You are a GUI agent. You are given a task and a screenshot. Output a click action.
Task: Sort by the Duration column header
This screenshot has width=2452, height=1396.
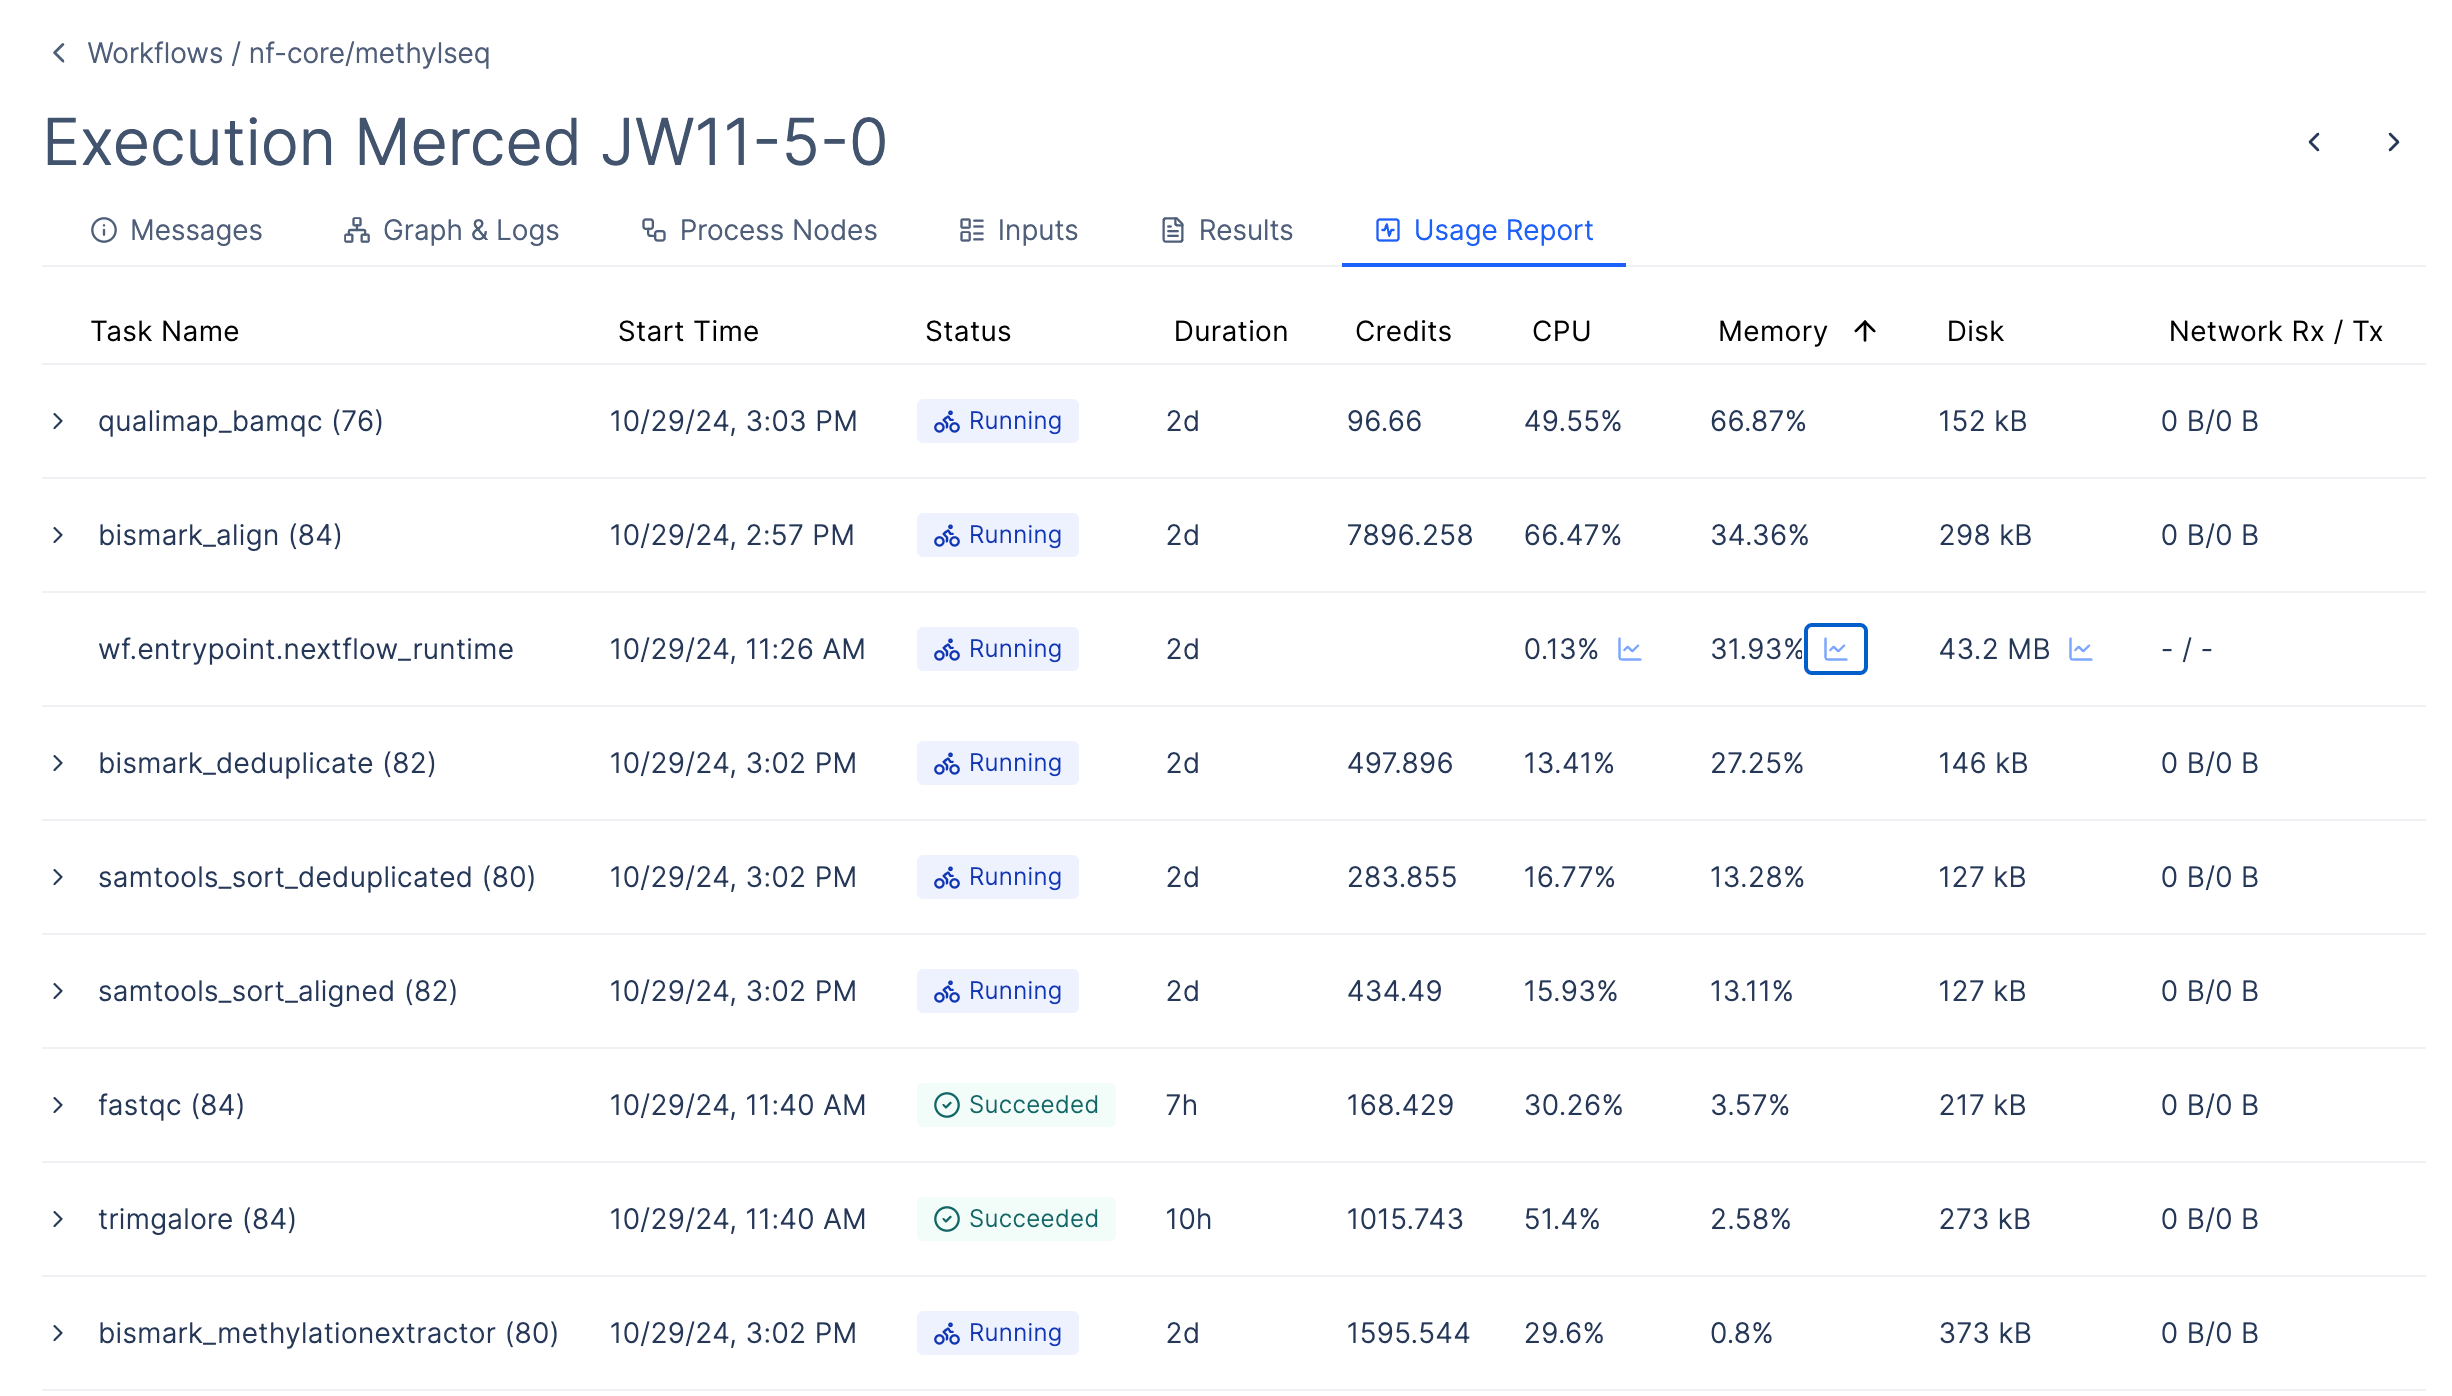point(1230,331)
